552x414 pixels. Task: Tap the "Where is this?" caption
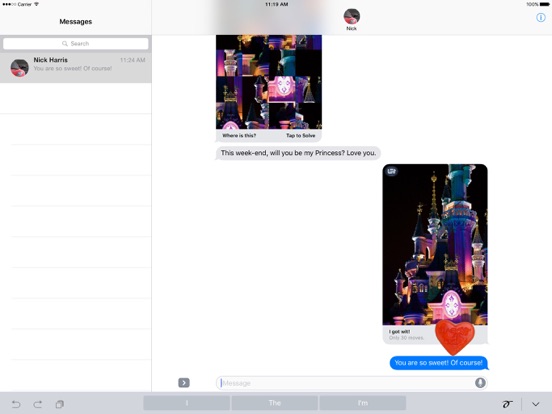pyautogui.click(x=239, y=136)
